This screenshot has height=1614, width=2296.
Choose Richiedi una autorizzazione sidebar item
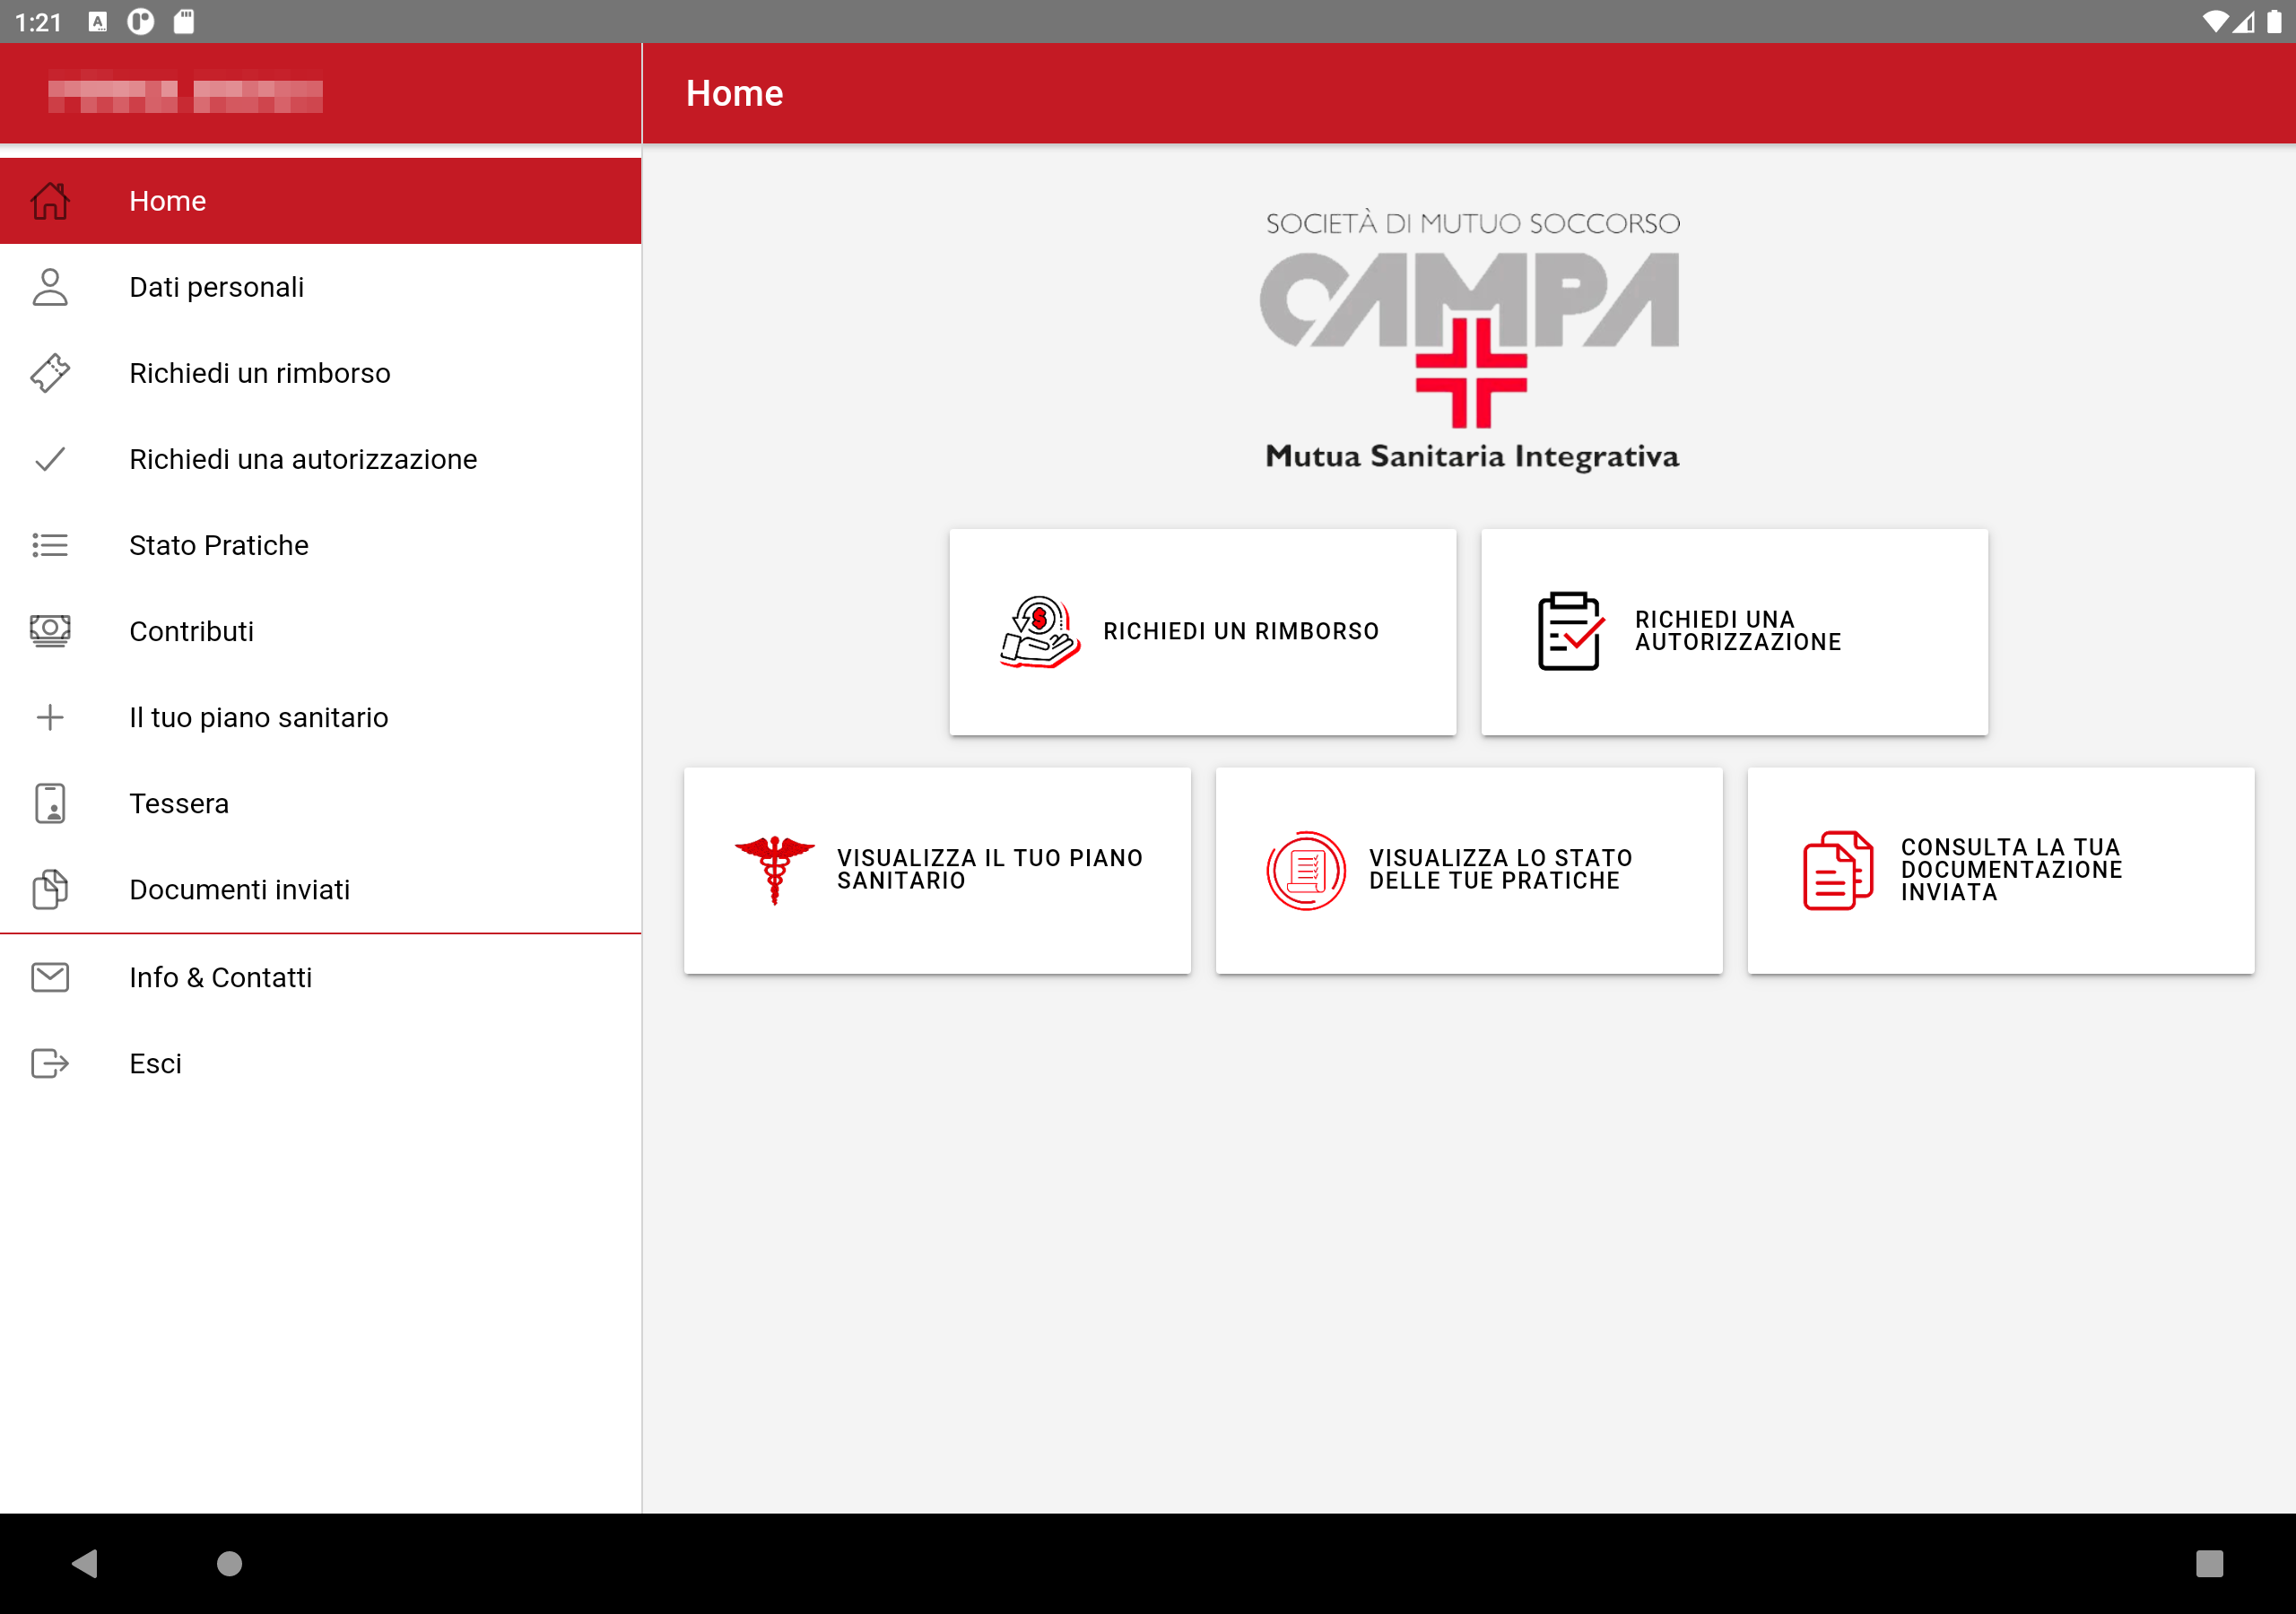pos(303,459)
